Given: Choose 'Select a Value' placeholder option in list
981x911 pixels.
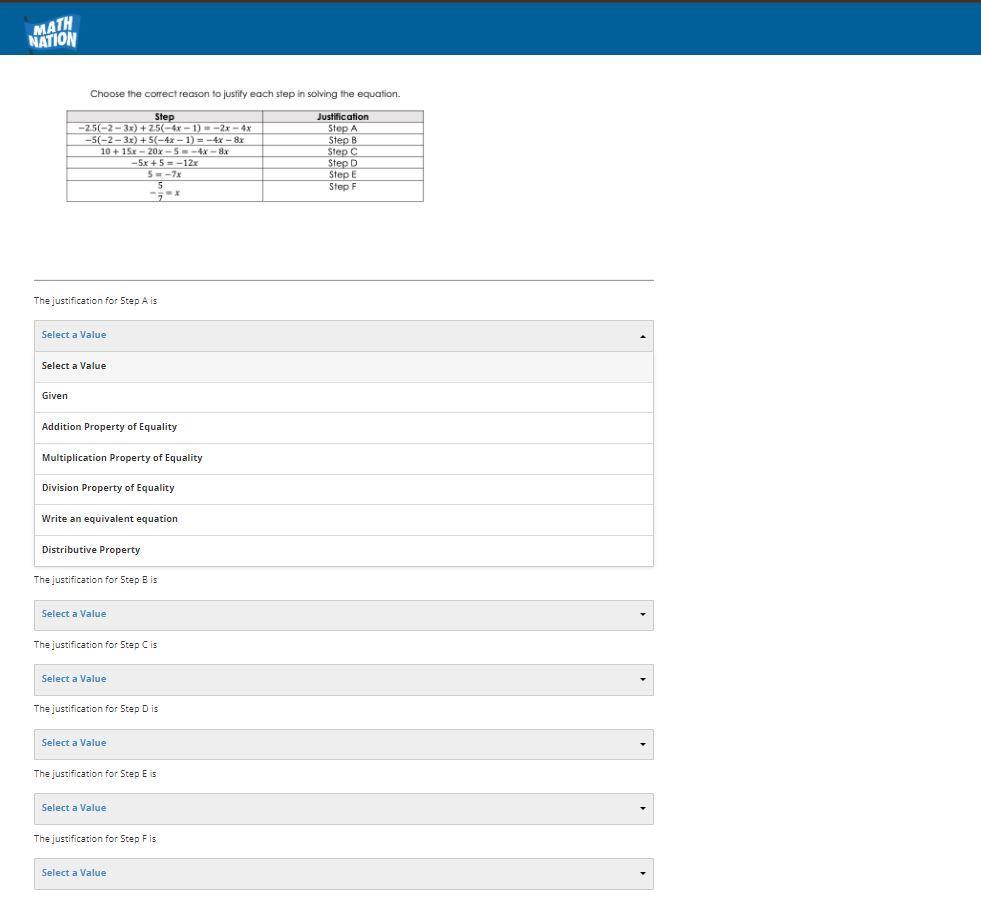Looking at the screenshot, I should tap(343, 367).
